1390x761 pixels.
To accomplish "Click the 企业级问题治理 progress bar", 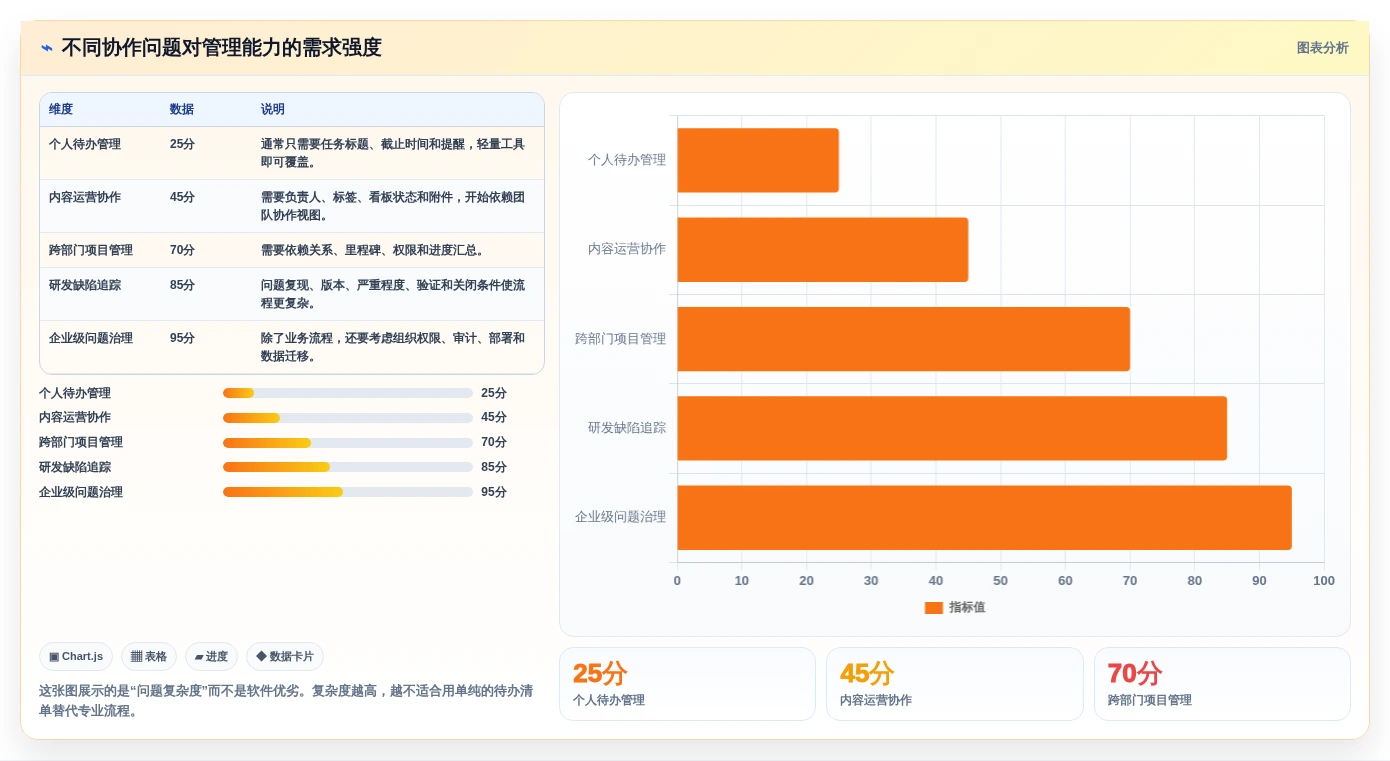I will (x=348, y=492).
